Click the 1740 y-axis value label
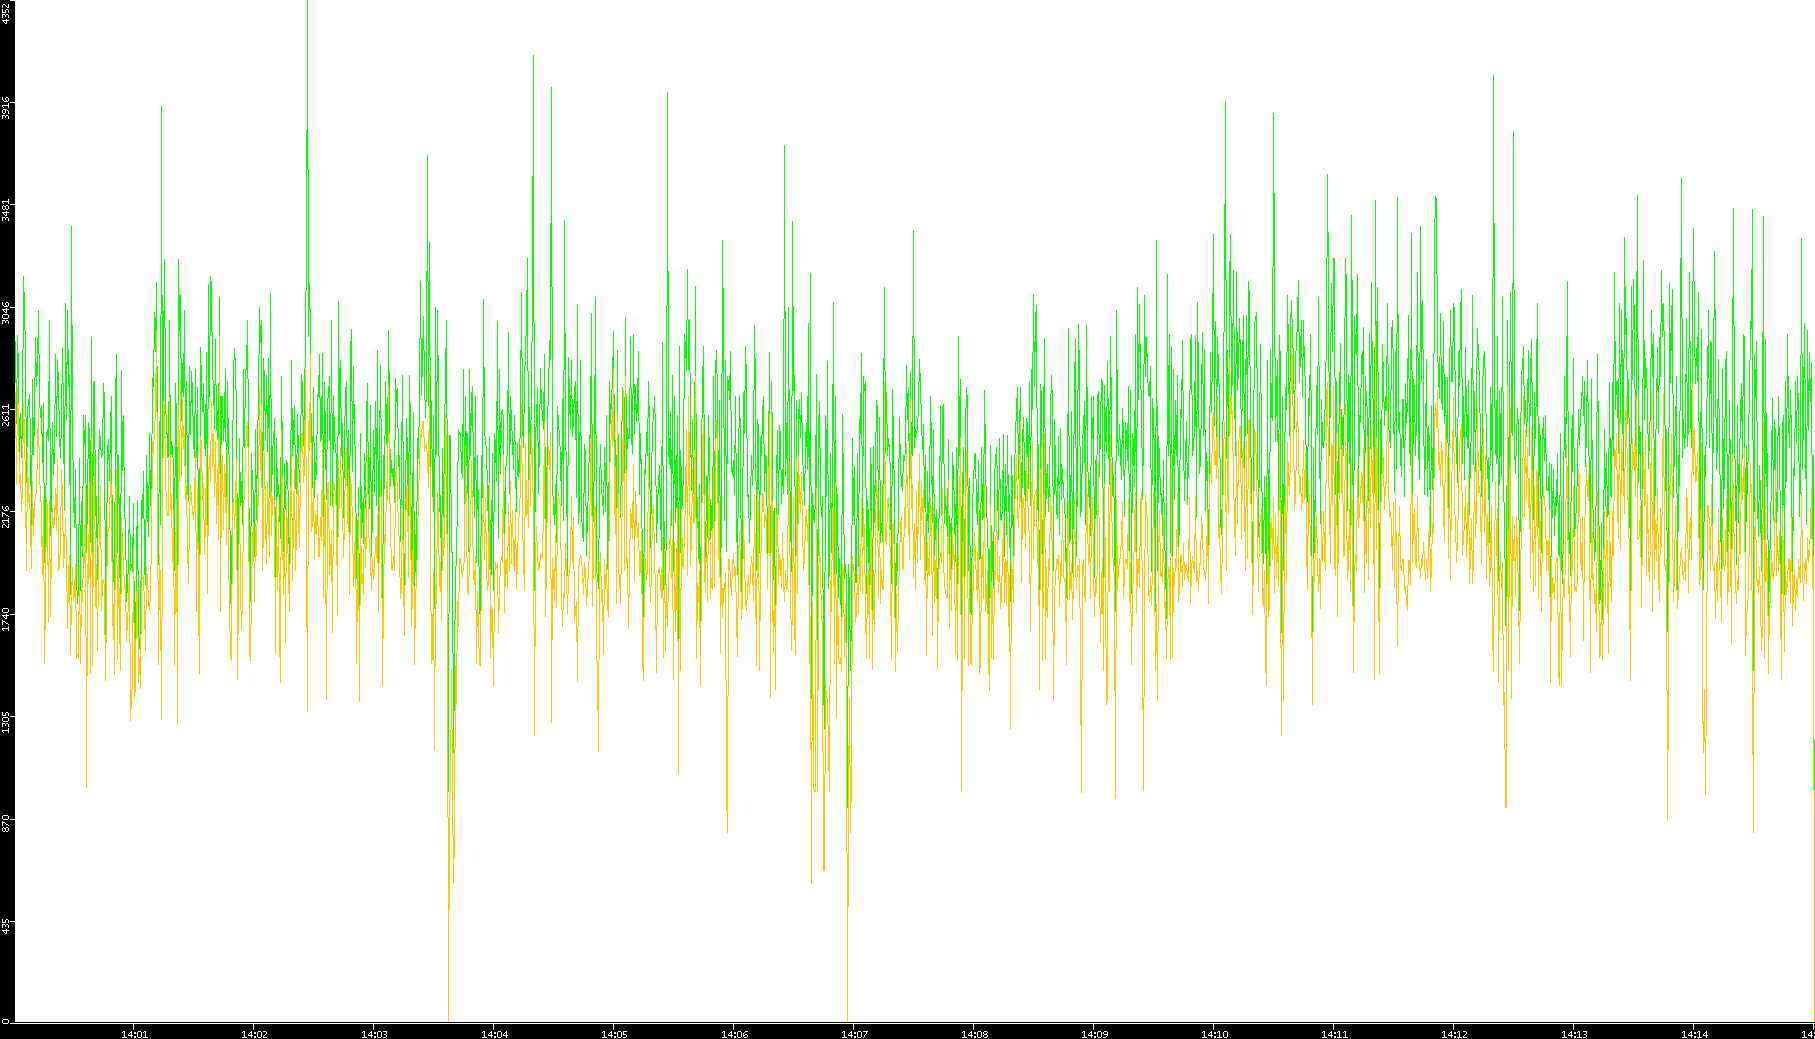 point(6,618)
